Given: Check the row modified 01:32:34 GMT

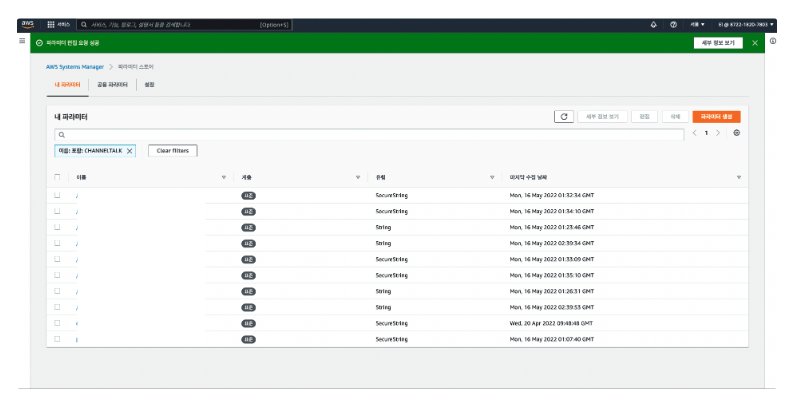Looking at the screenshot, I should [57, 195].
